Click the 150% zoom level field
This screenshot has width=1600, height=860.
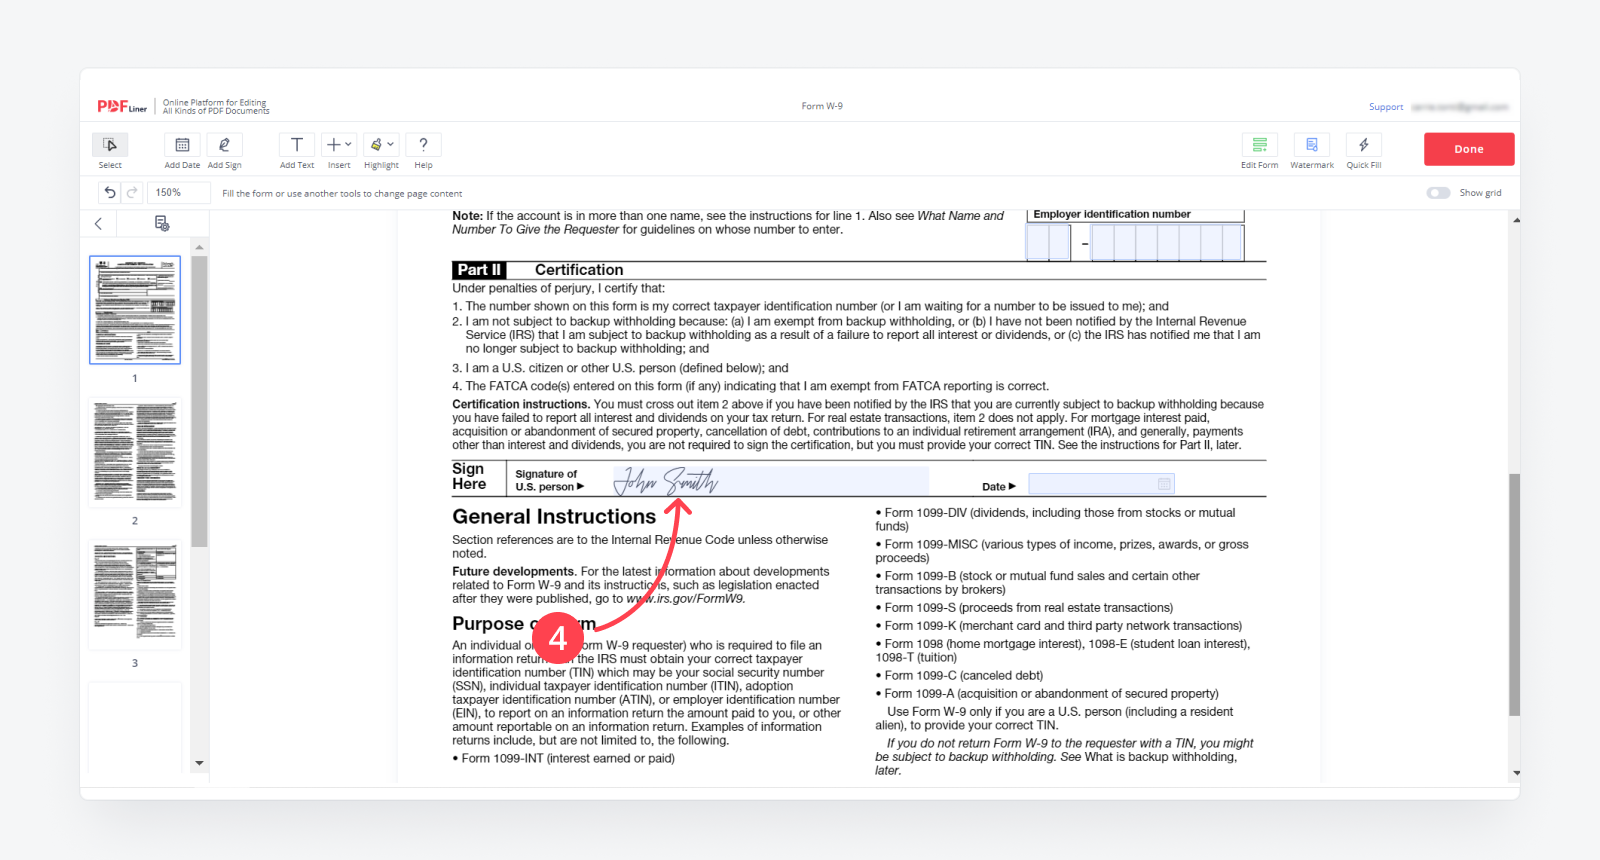(x=179, y=193)
